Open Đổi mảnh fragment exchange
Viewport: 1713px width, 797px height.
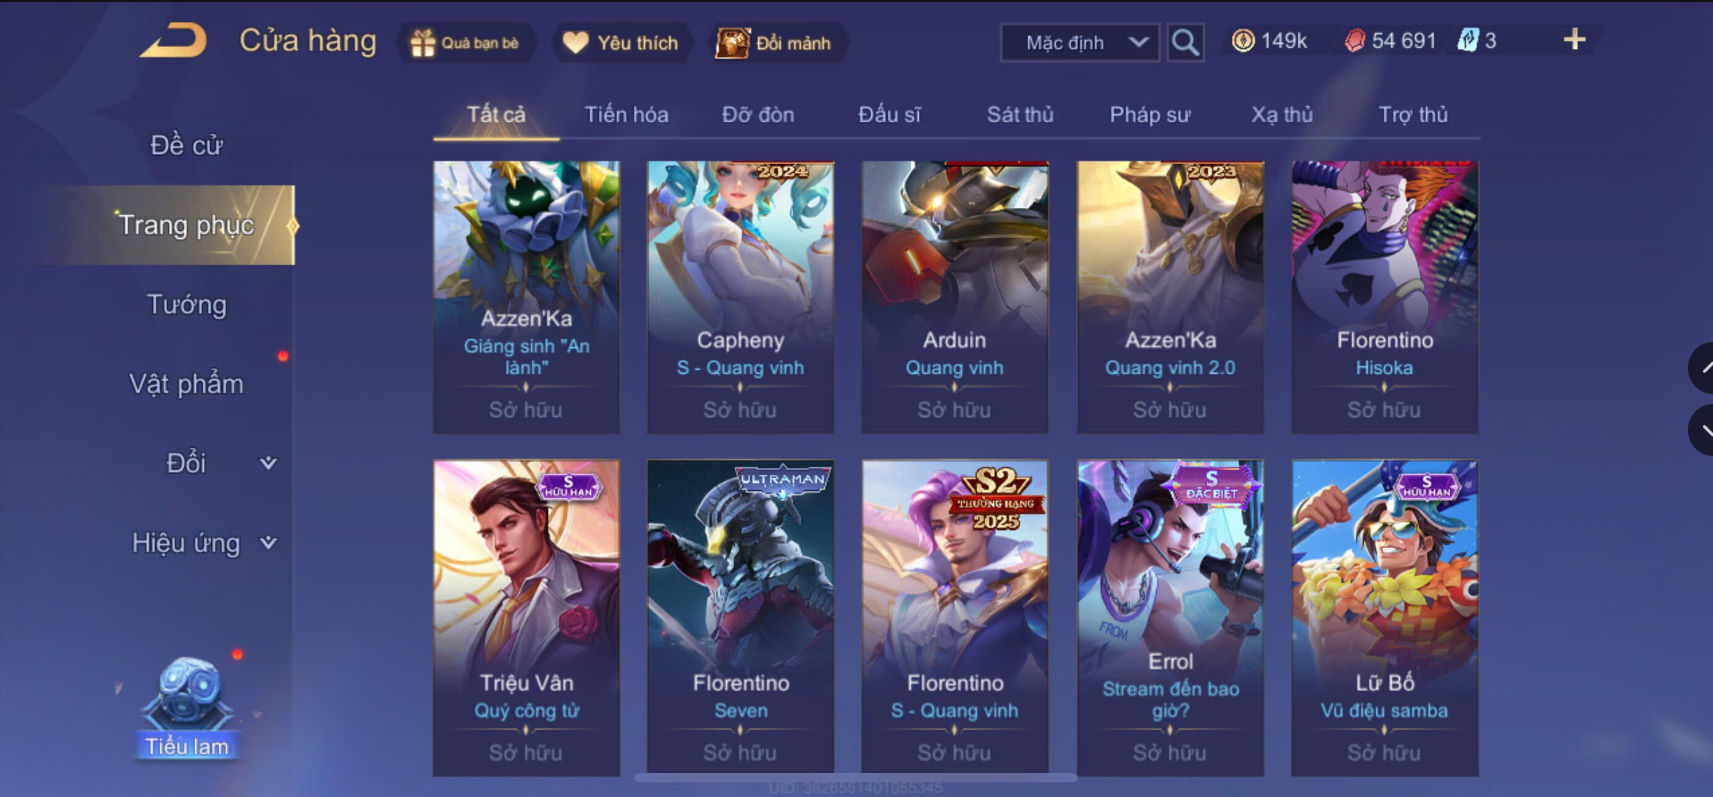pyautogui.click(x=775, y=43)
